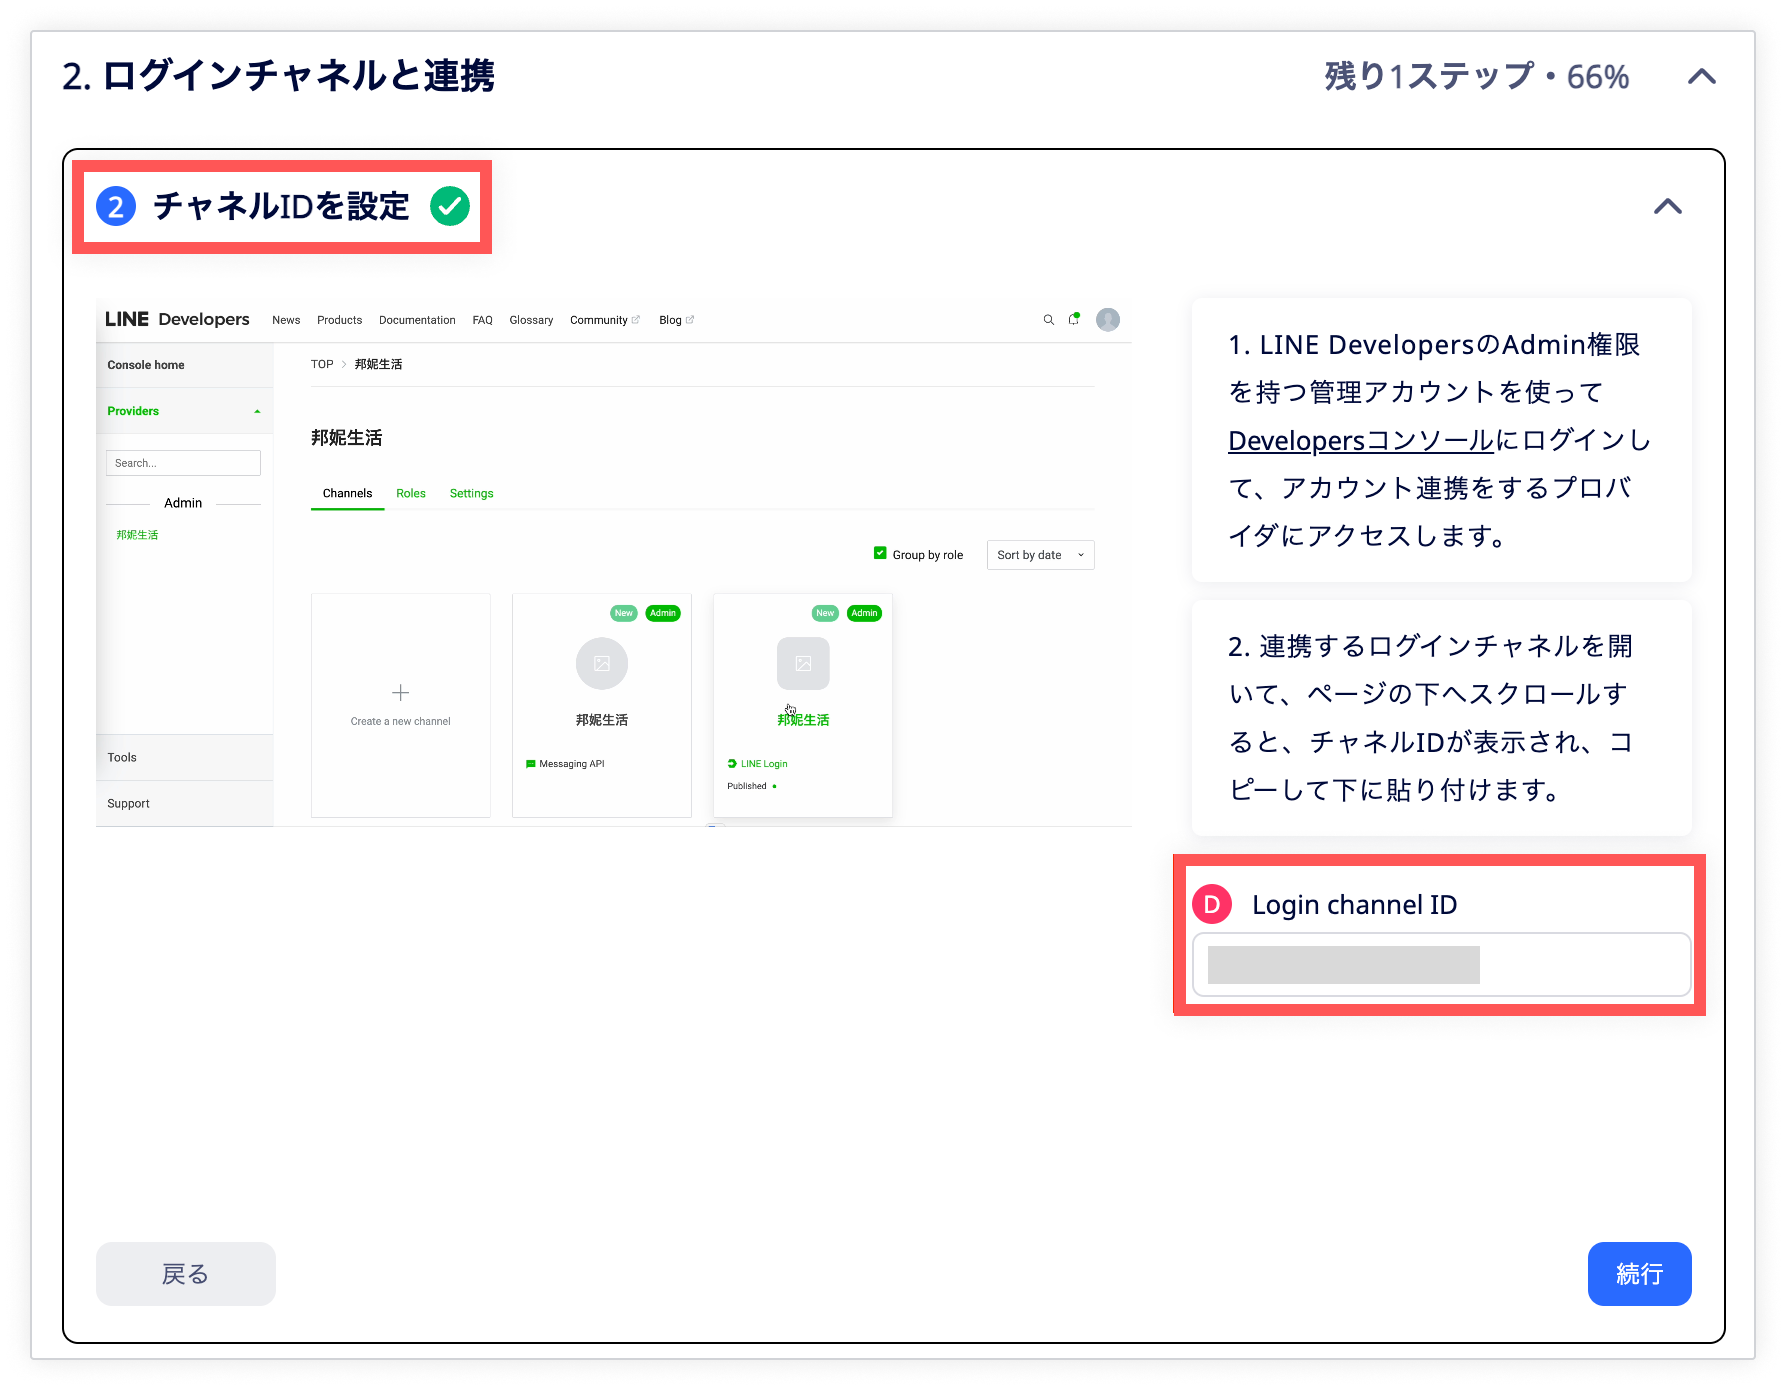The height and width of the screenshot is (1390, 1786).
Task: Select Console home in sidebar
Action: pos(146,365)
